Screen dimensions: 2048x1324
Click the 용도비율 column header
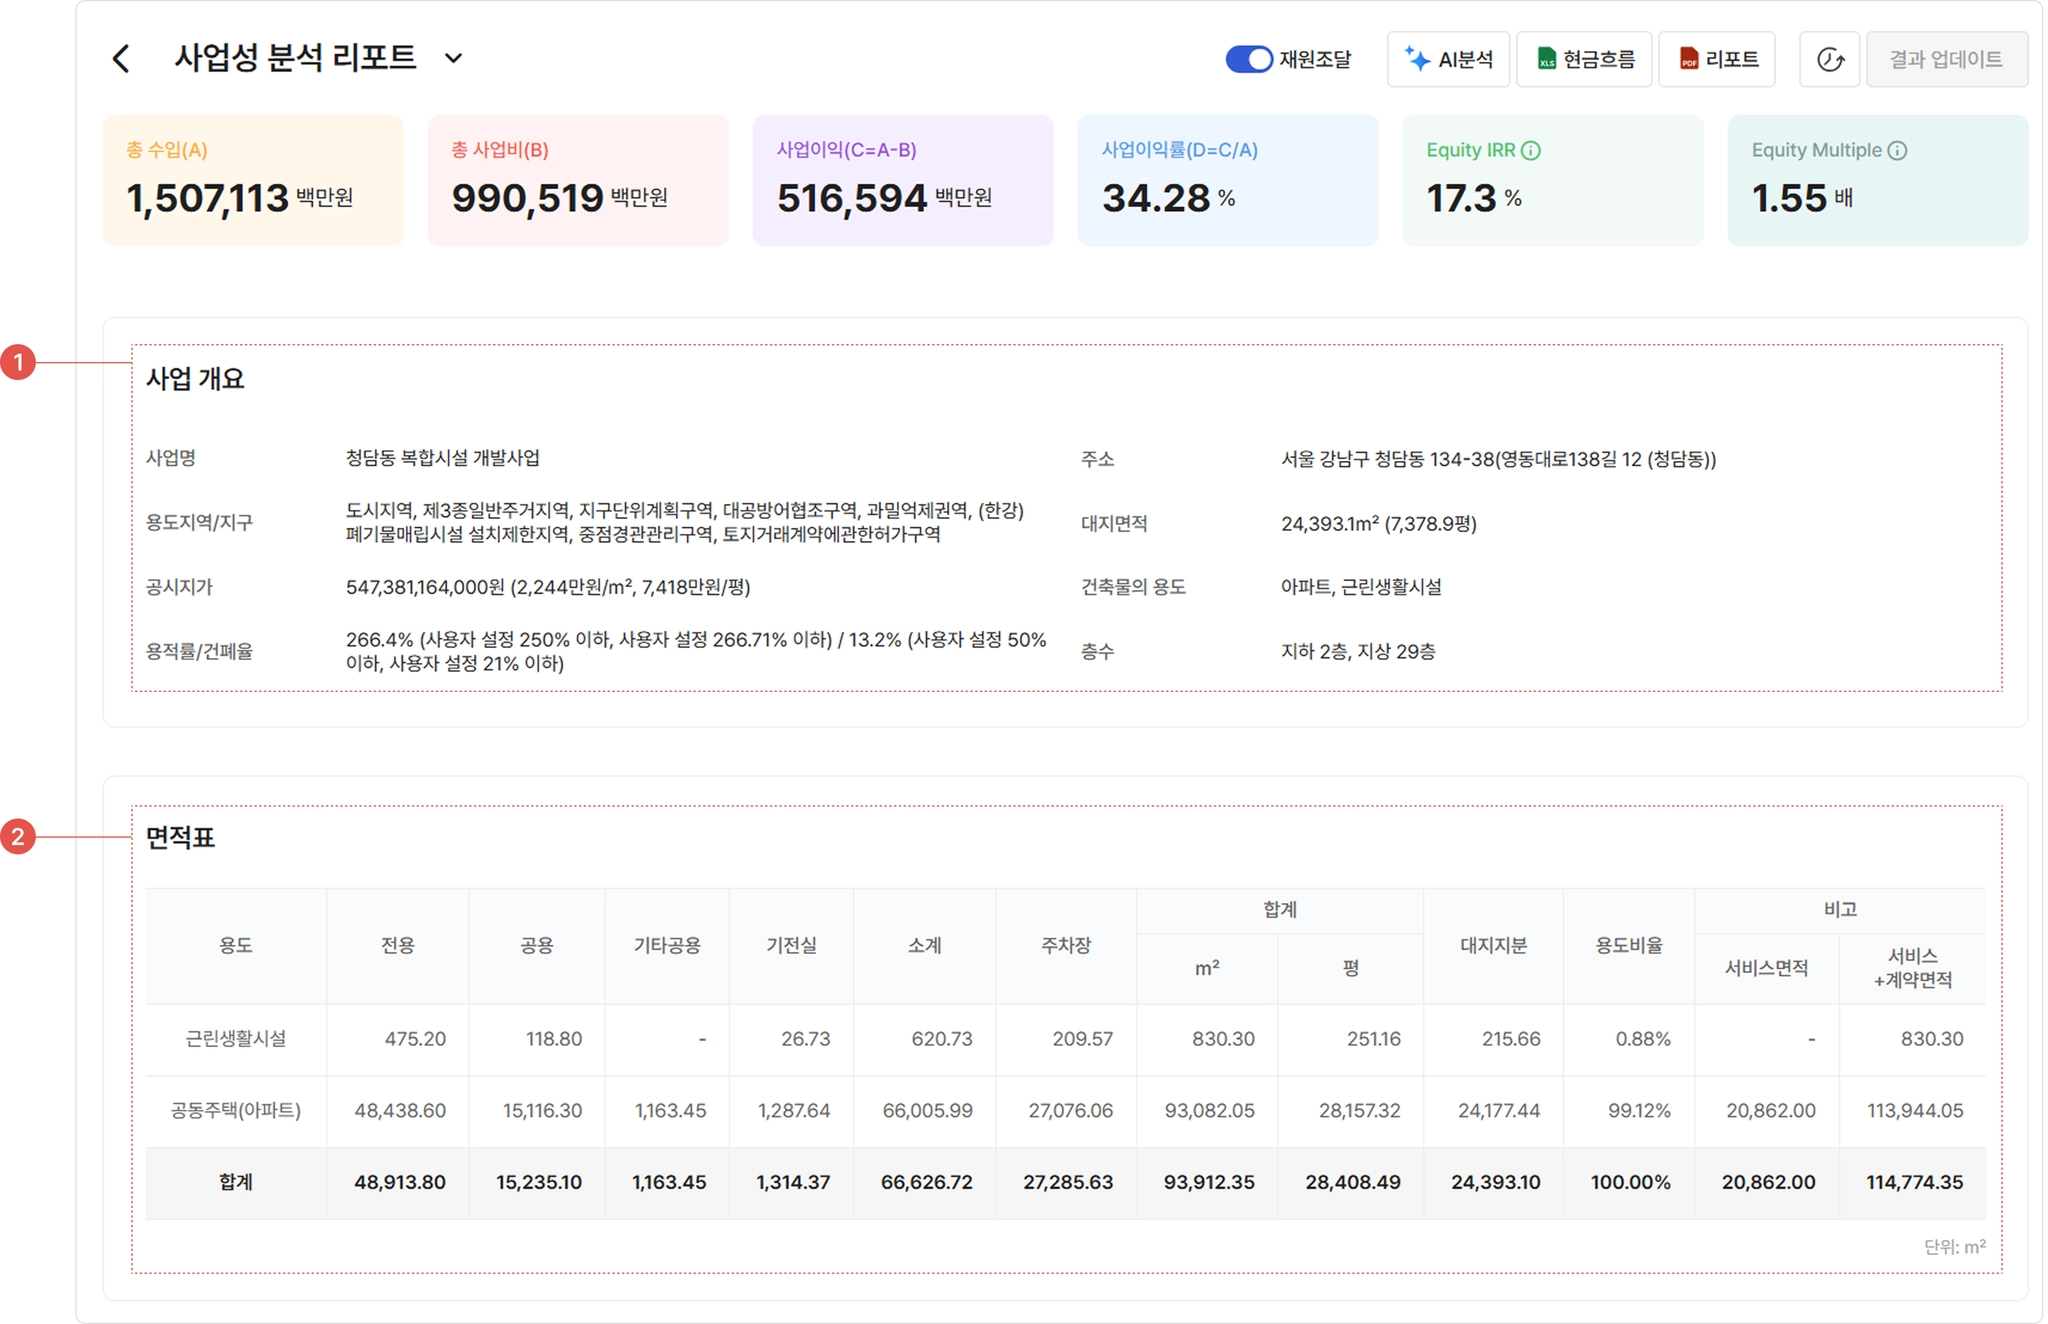(1628, 945)
